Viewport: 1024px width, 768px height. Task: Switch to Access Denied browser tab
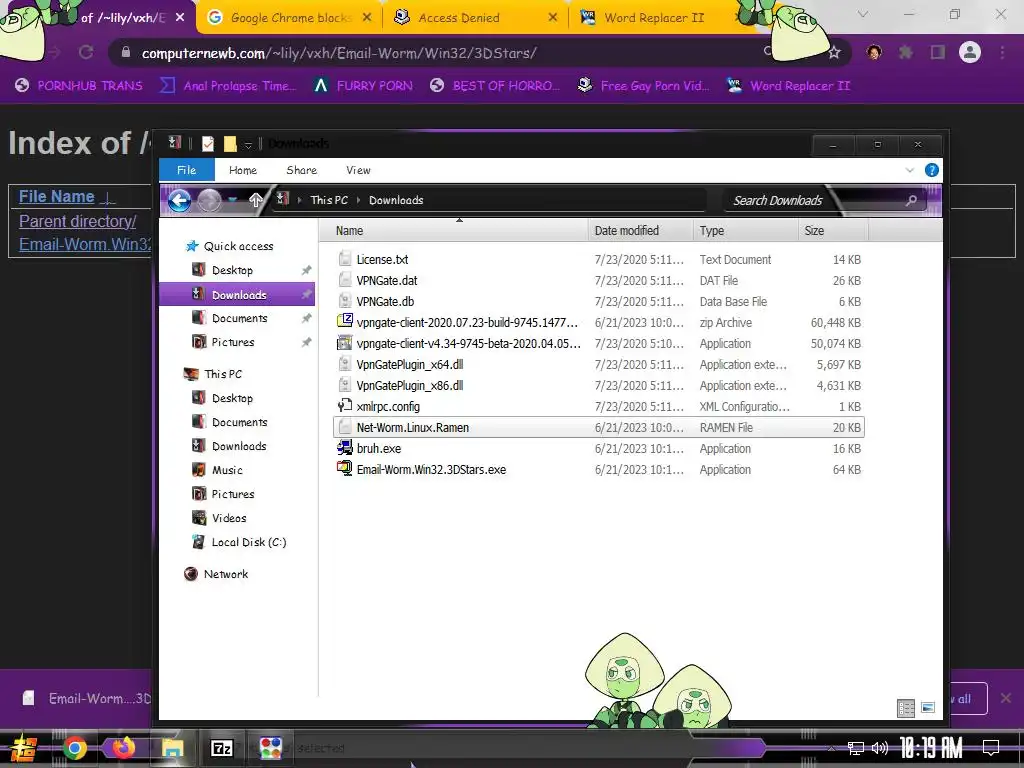tap(475, 18)
